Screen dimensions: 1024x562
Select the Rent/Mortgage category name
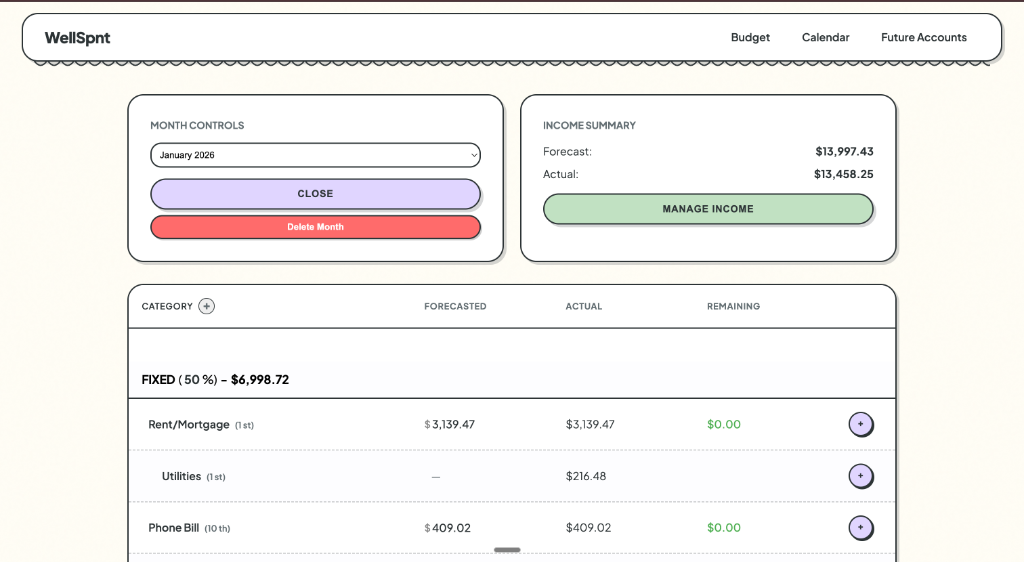click(189, 424)
